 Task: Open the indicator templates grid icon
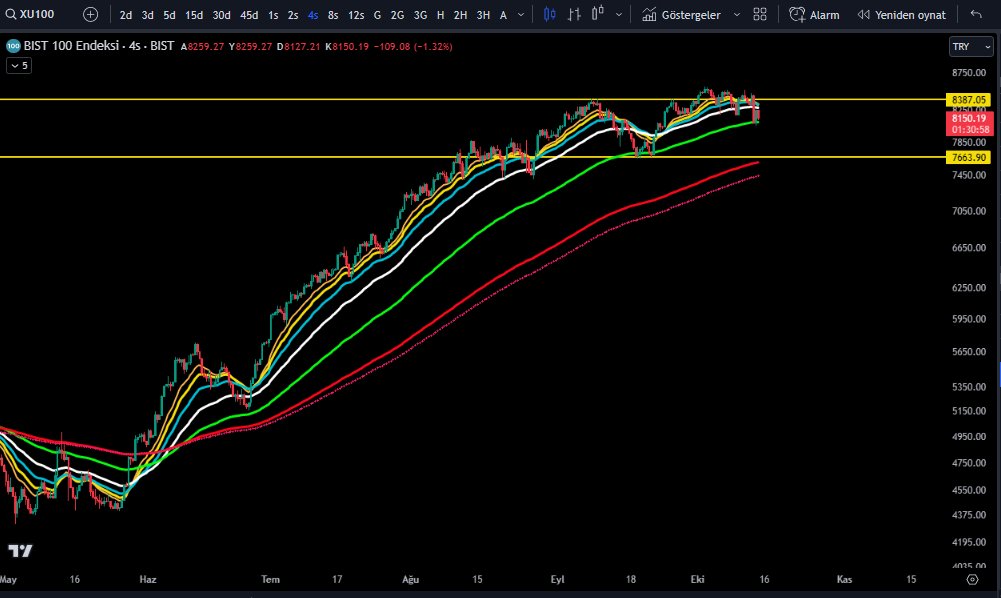coord(760,14)
